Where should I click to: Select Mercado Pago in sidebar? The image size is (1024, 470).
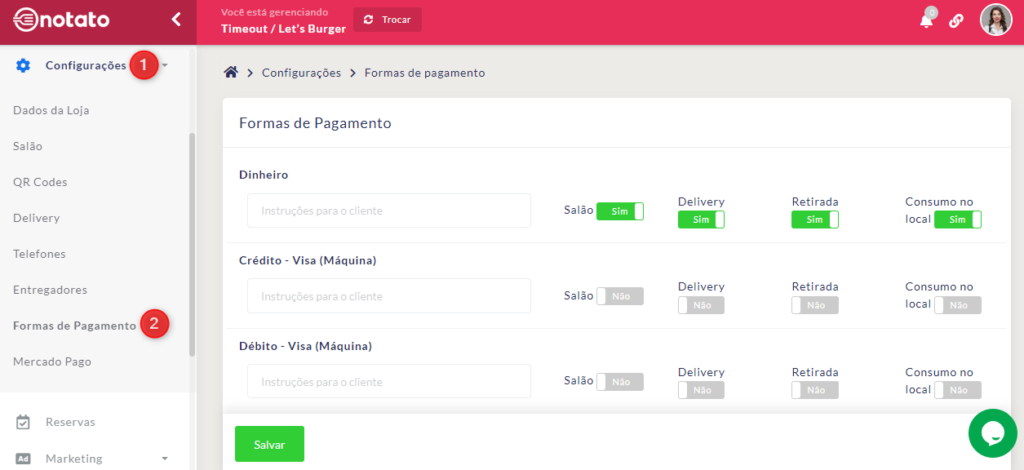click(x=52, y=361)
